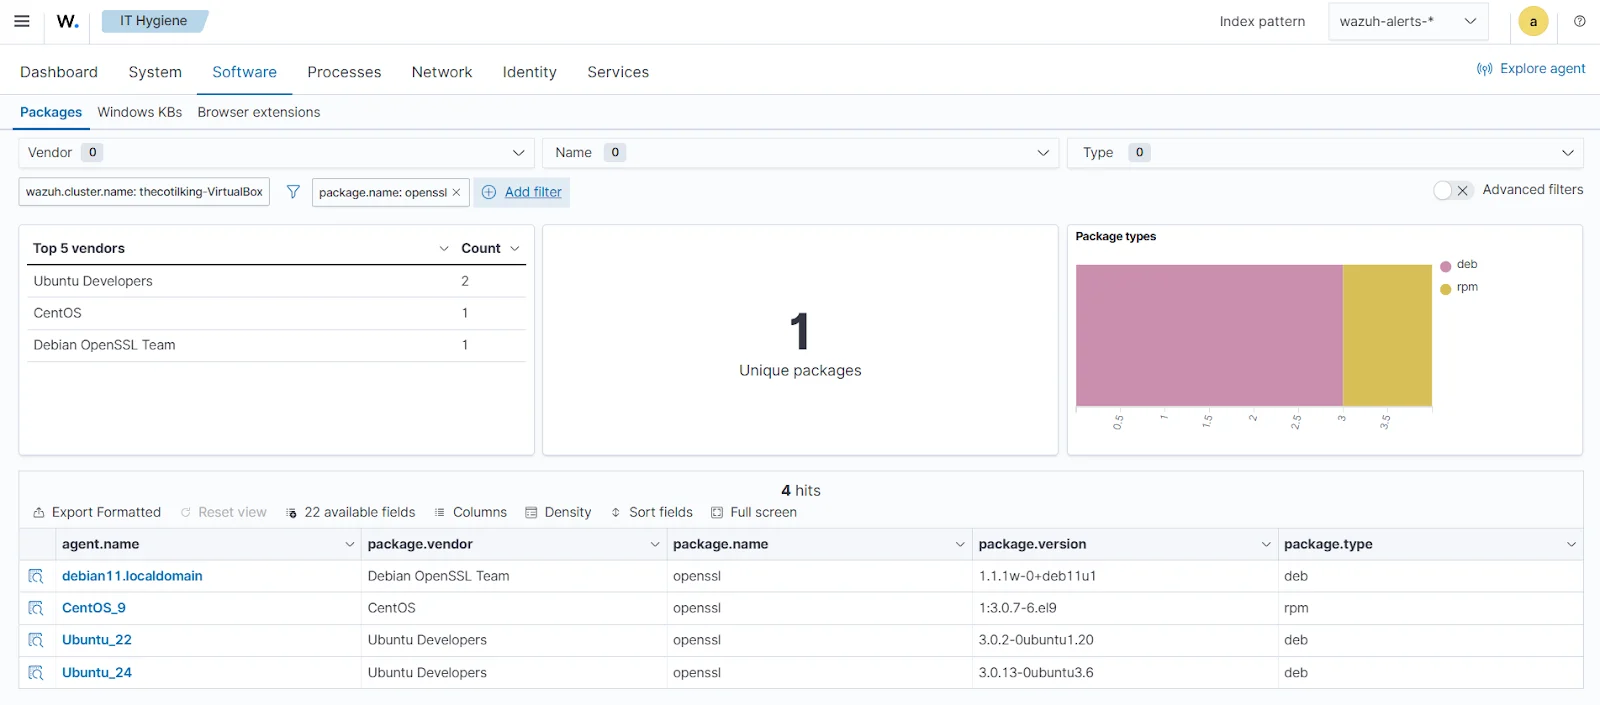Inspect document details for CentOS_9 row
Screen dimensions: 1600x705
click(x=36, y=608)
